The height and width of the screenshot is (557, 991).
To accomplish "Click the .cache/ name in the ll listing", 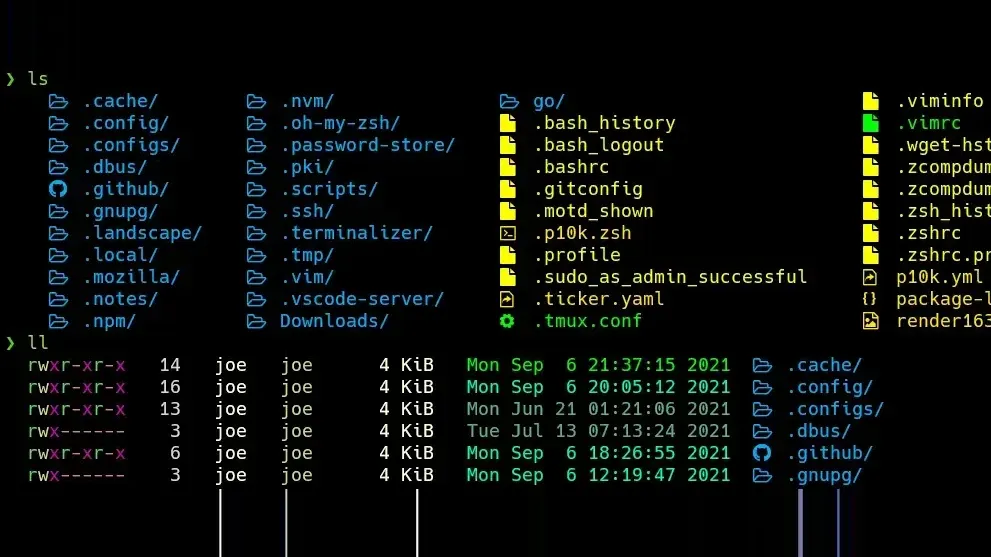I will coord(824,365).
